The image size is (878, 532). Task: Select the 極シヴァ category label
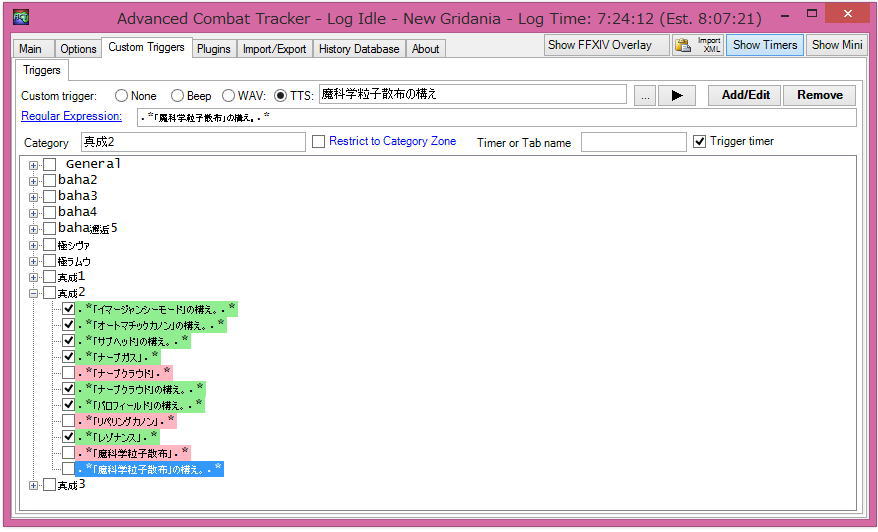click(73, 245)
